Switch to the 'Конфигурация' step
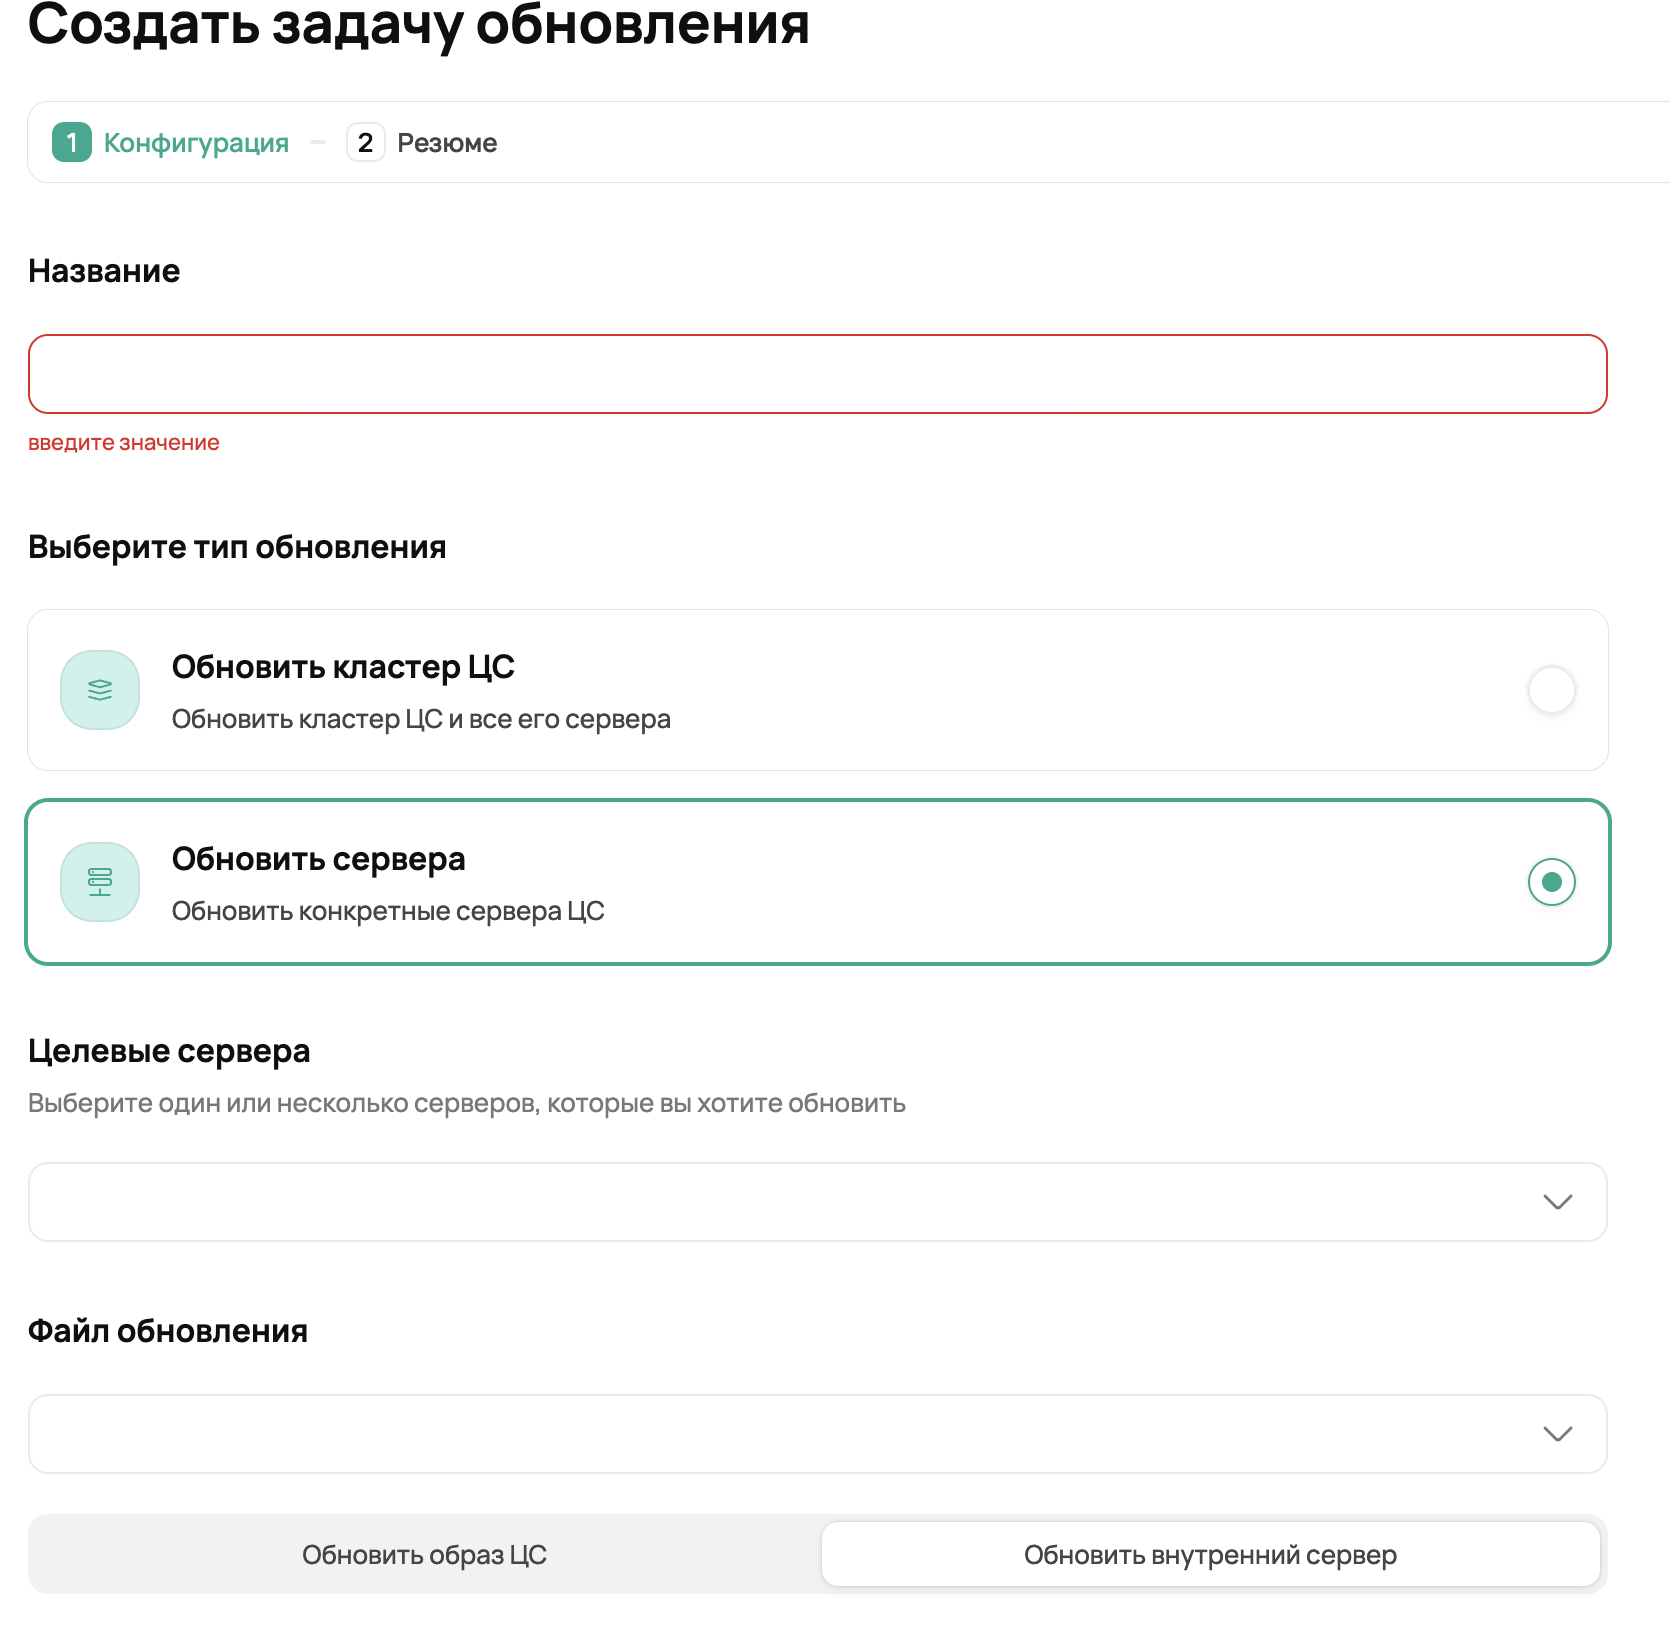 (196, 143)
